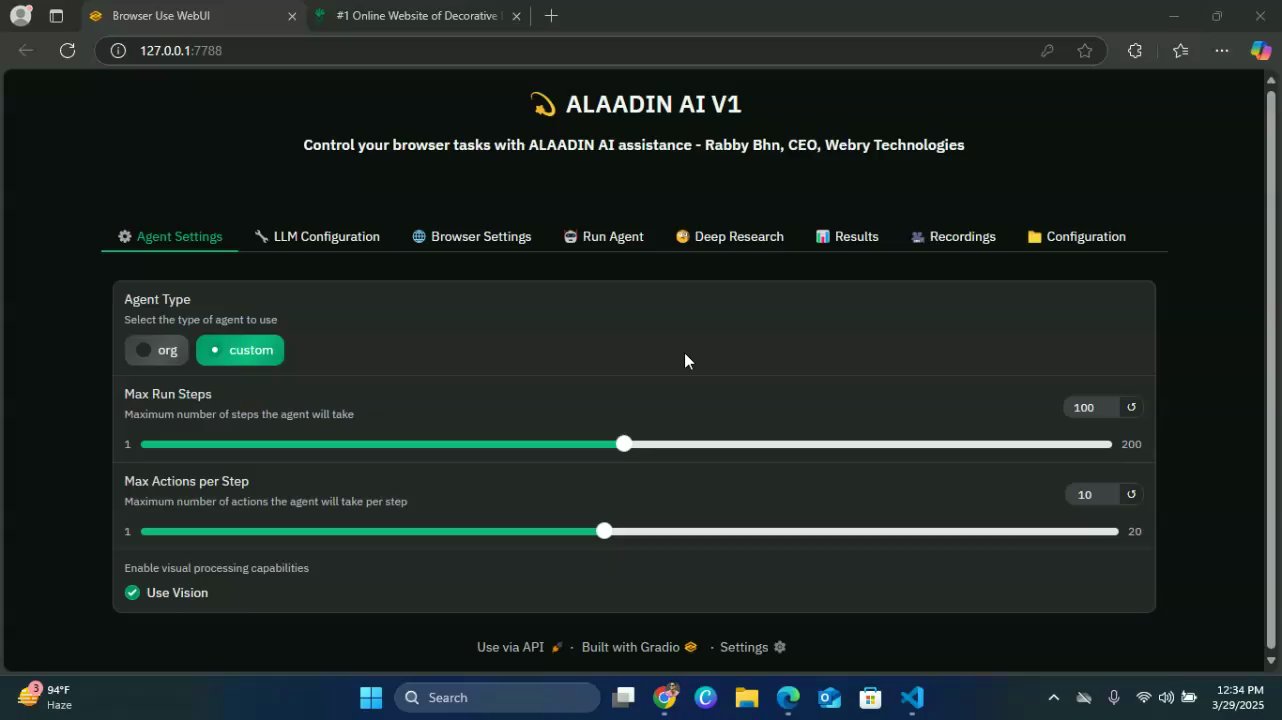Click the page vertical scrollbar
Screen dimensions: 1282x720
coord(1272,370)
